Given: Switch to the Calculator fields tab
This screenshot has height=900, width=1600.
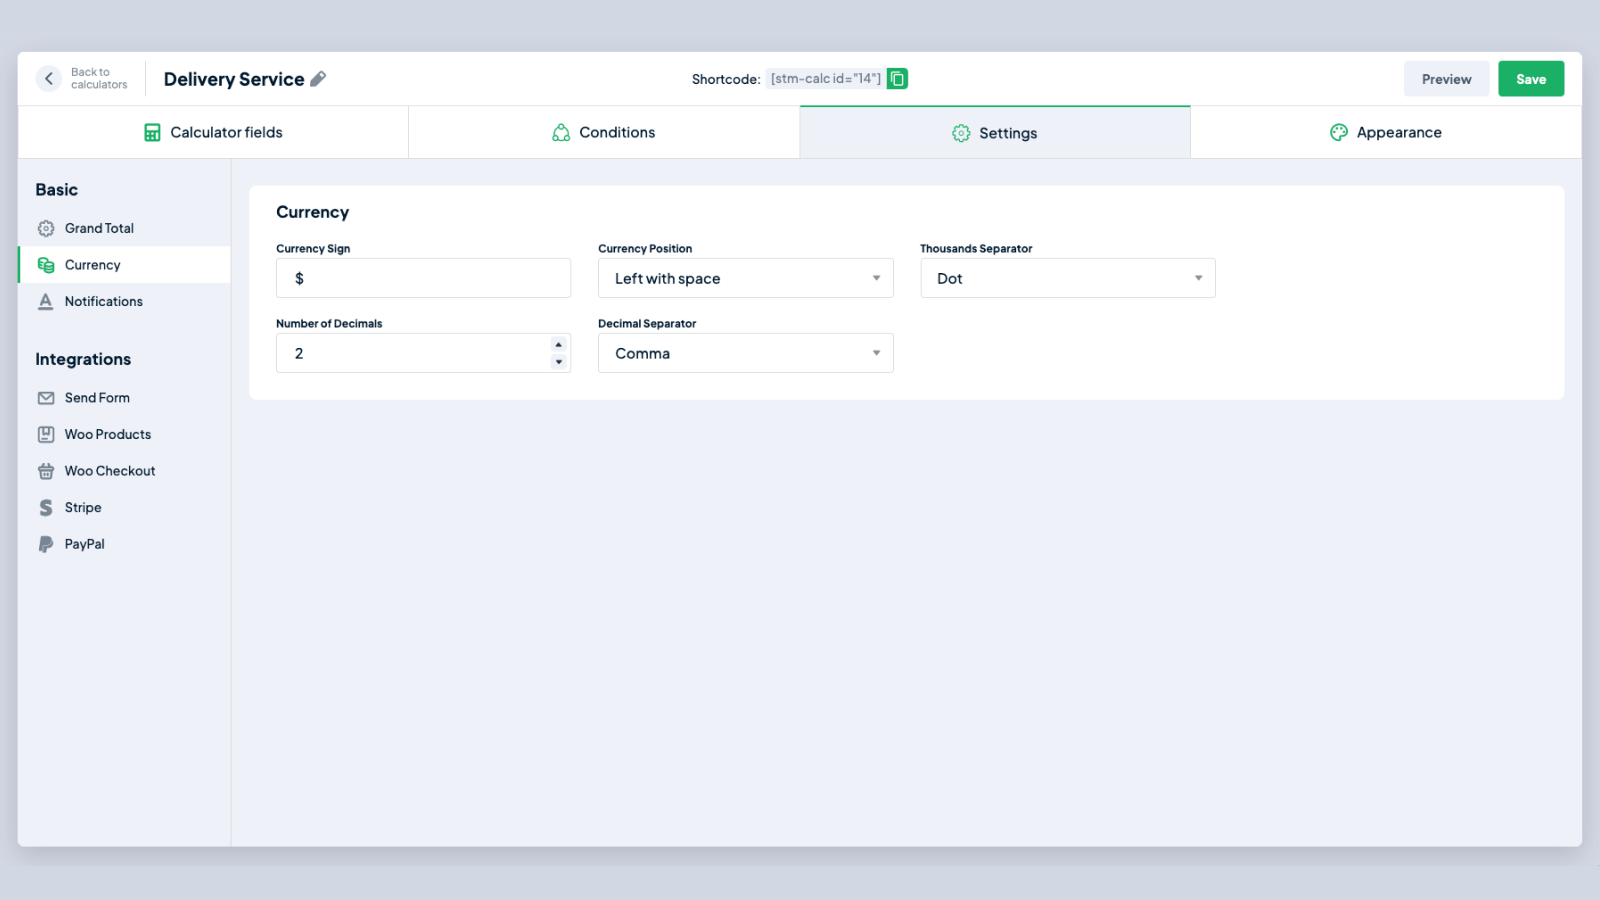Looking at the screenshot, I should click(213, 132).
